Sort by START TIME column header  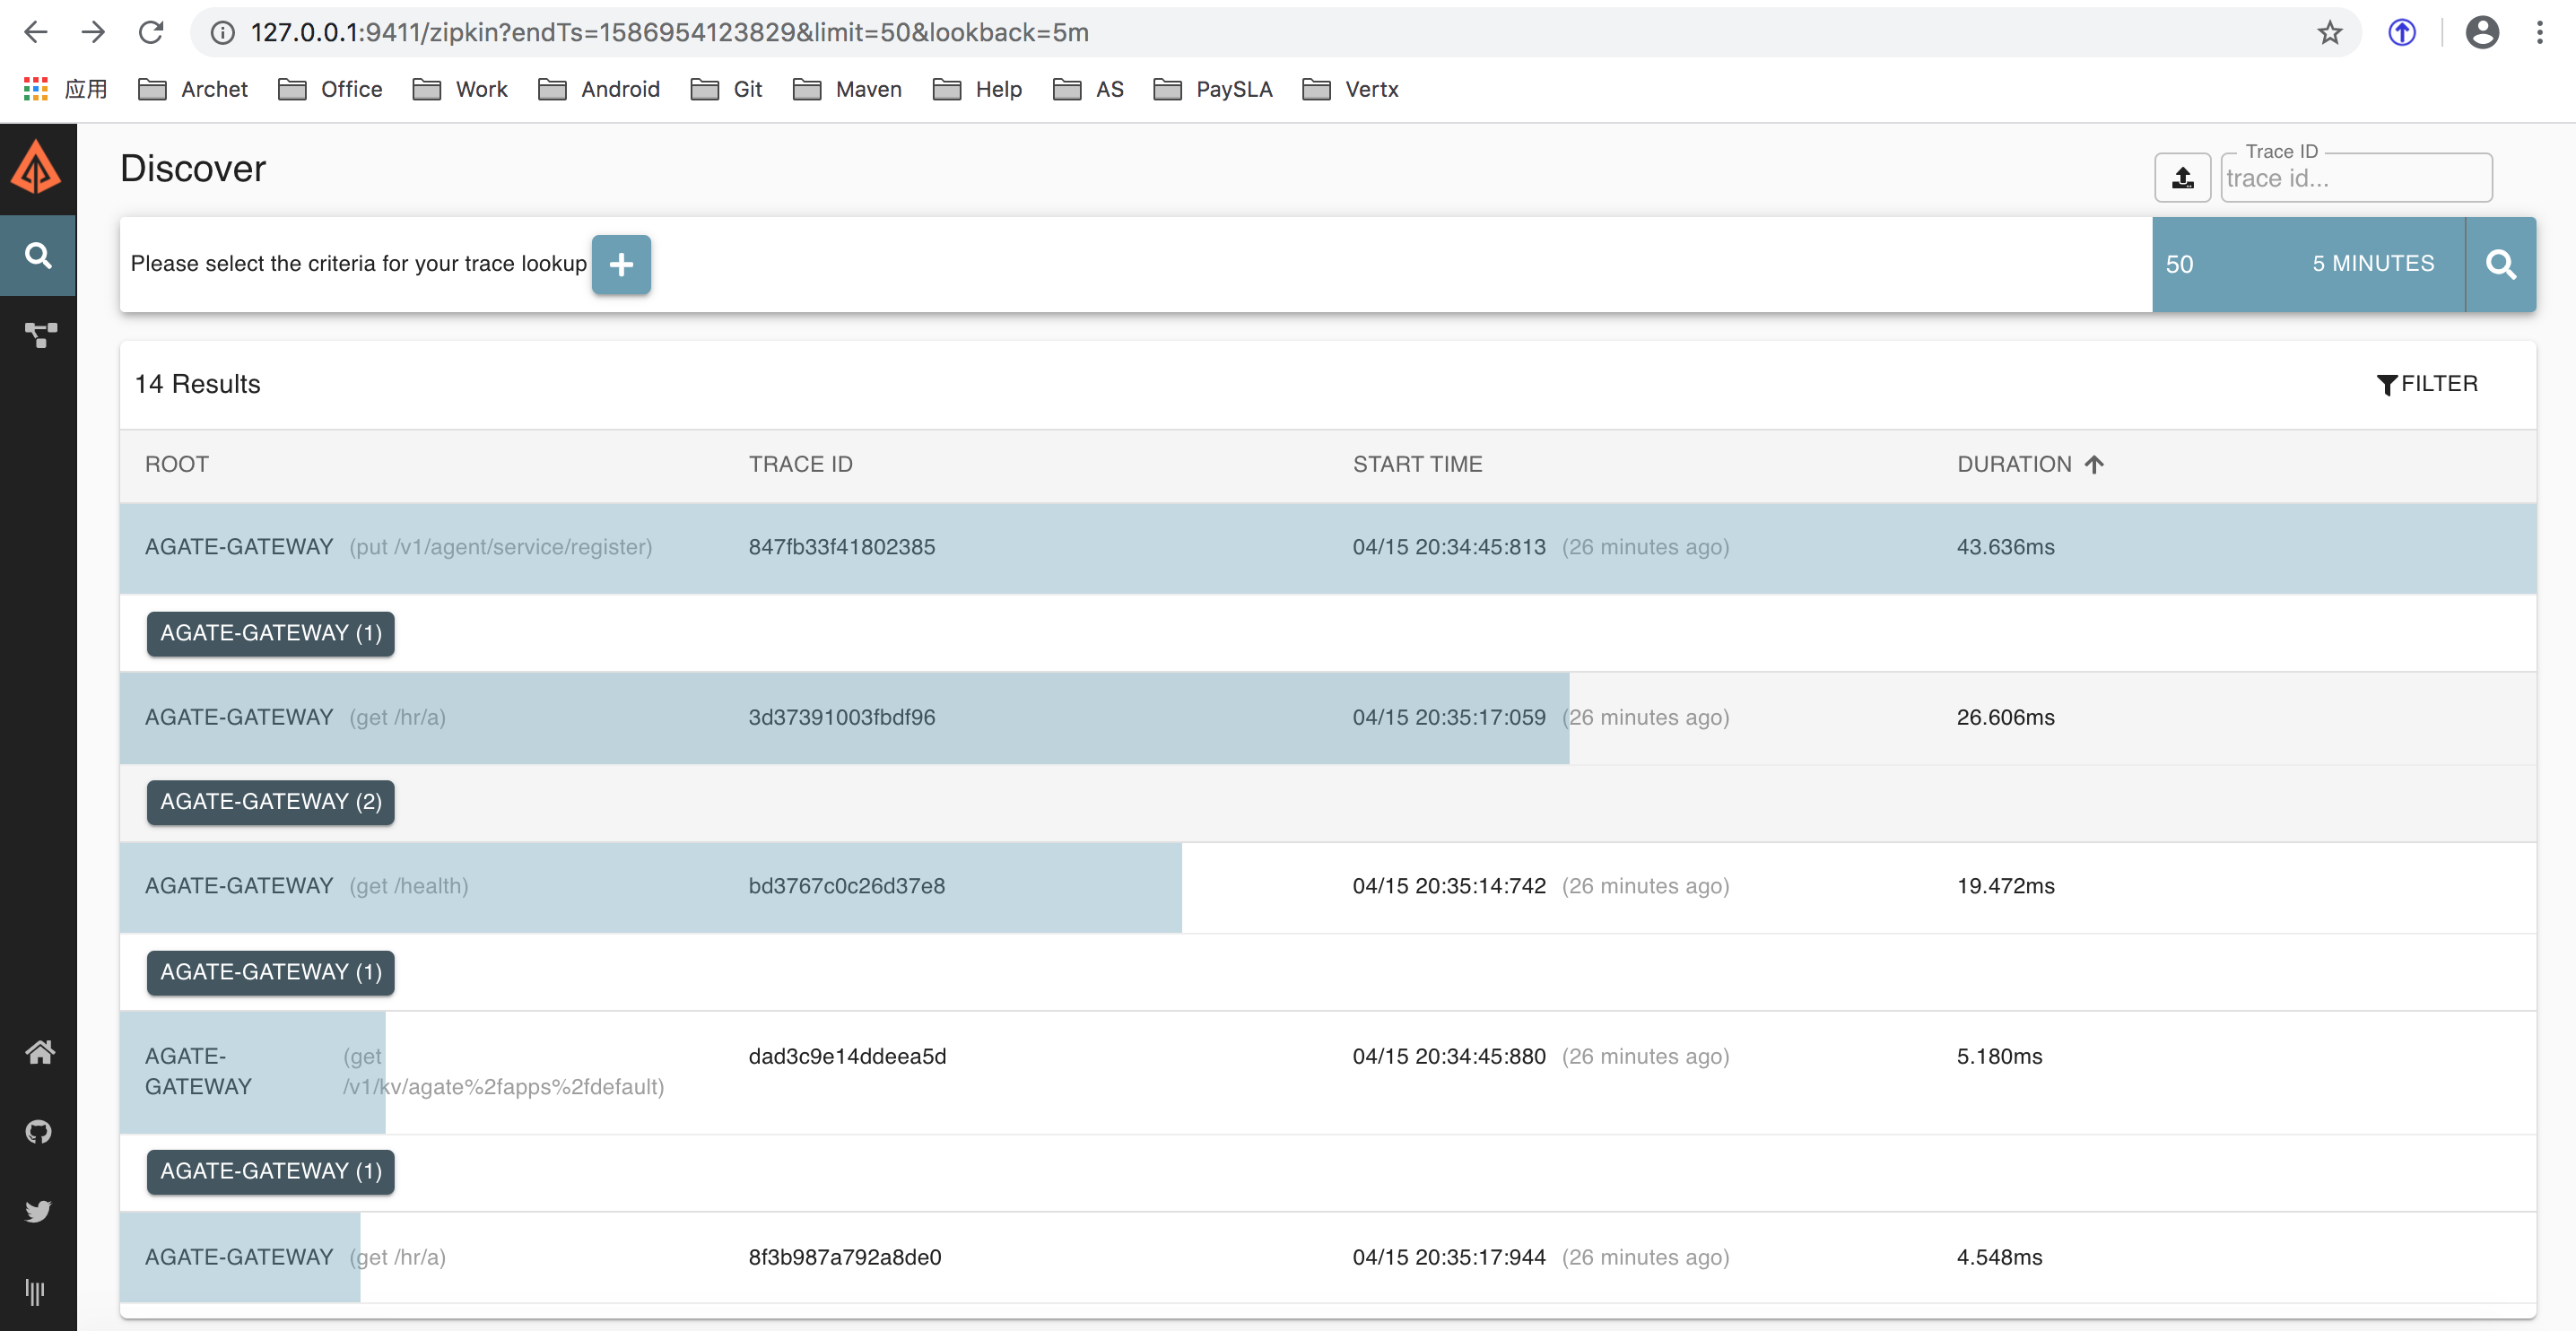pos(1417,464)
